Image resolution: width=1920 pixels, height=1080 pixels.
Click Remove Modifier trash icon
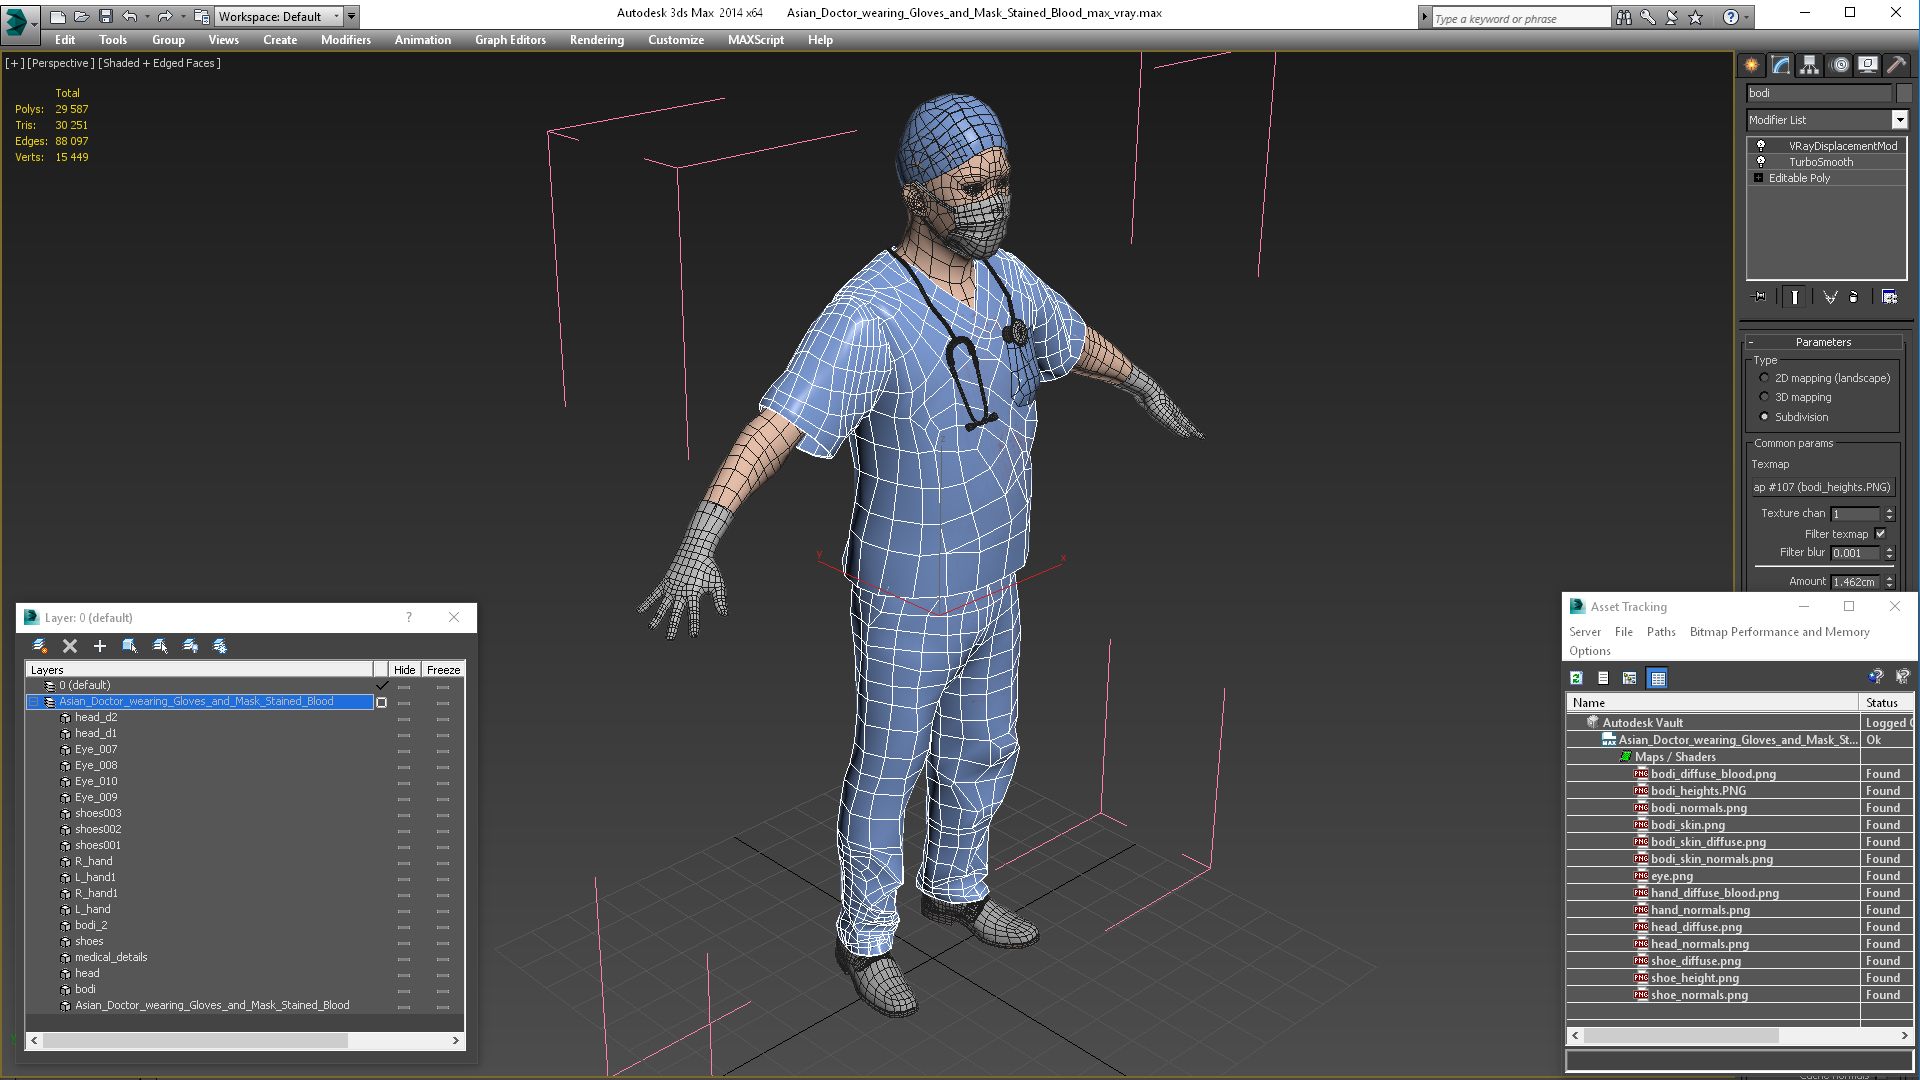click(x=1854, y=297)
